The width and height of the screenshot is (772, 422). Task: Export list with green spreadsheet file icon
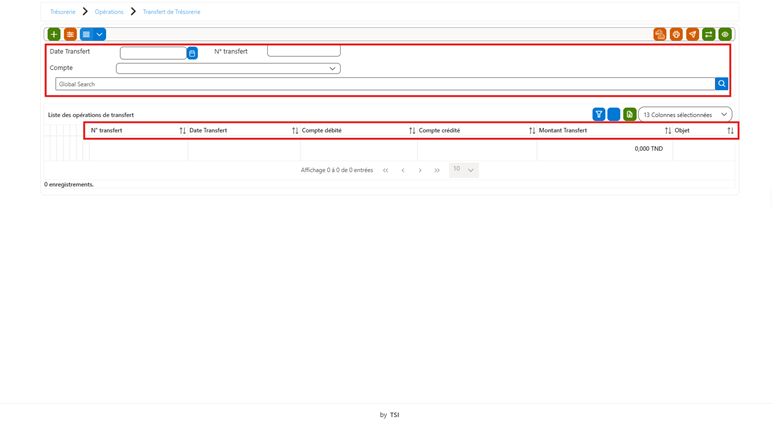coord(629,115)
